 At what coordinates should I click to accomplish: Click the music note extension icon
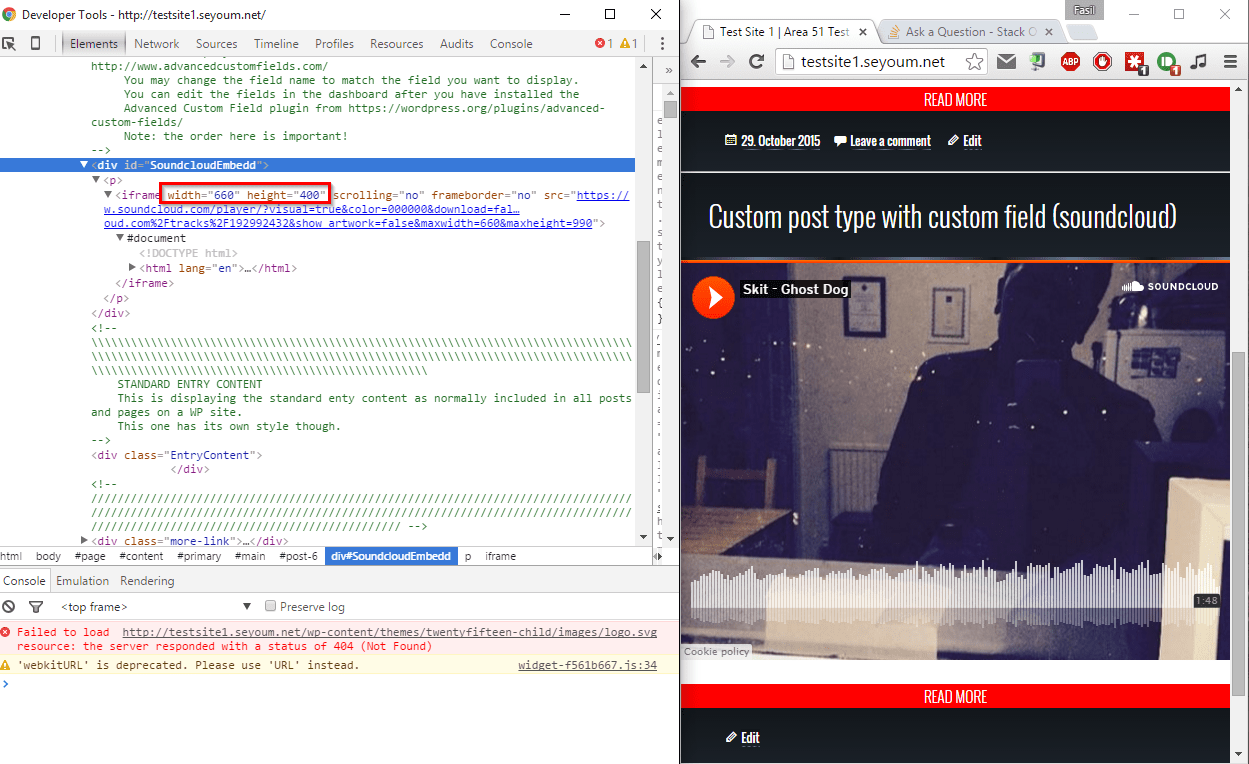tap(1199, 61)
